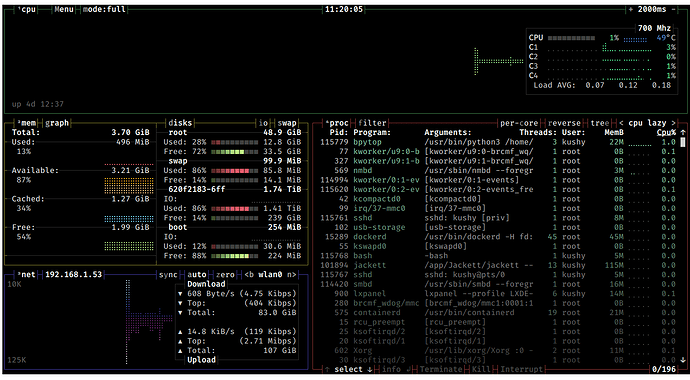Click the 11:20:05 clock
This screenshot has width=690, height=380.
(x=344, y=9)
